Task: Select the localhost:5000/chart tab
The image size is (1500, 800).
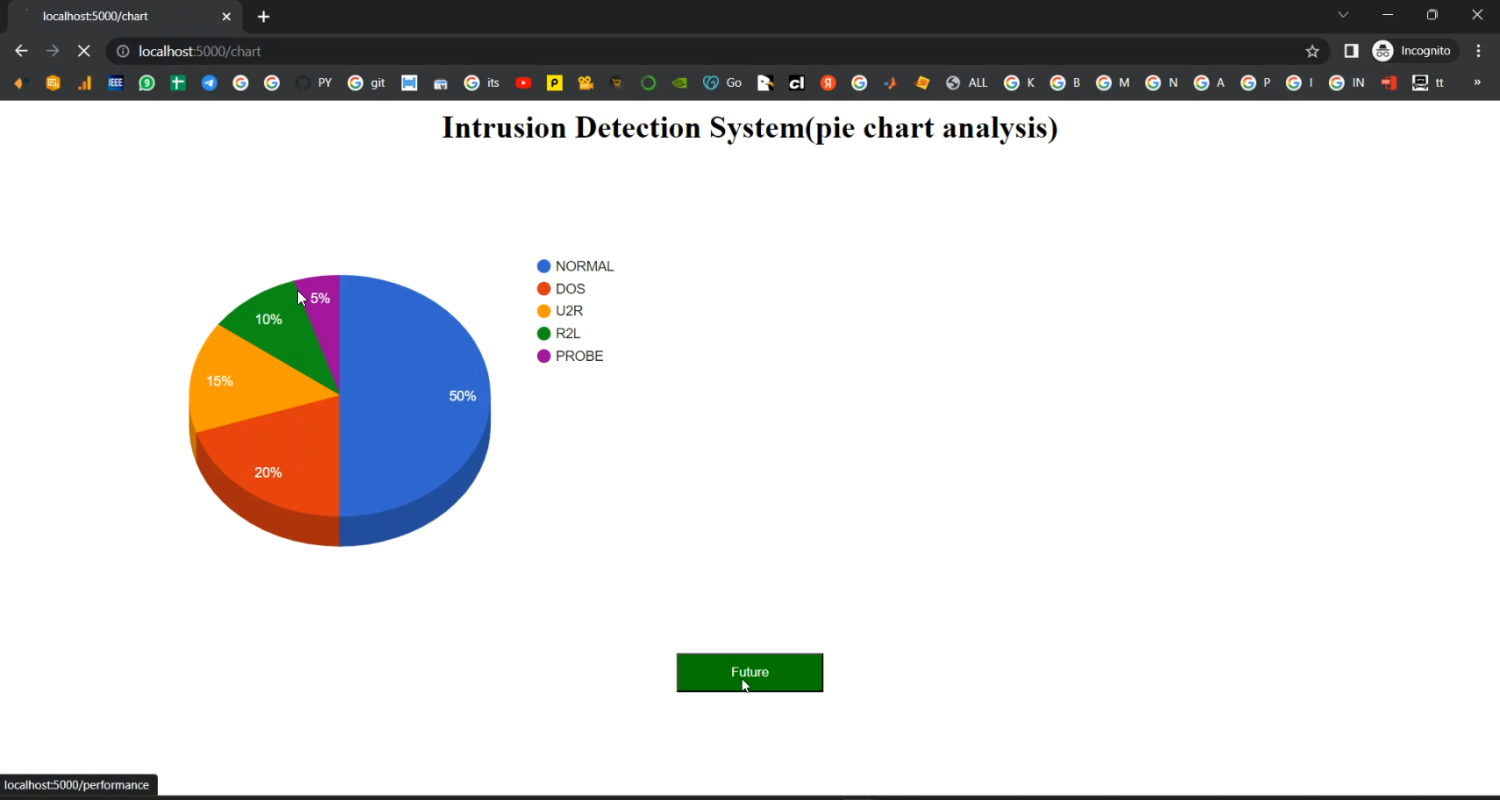Action: click(x=120, y=16)
